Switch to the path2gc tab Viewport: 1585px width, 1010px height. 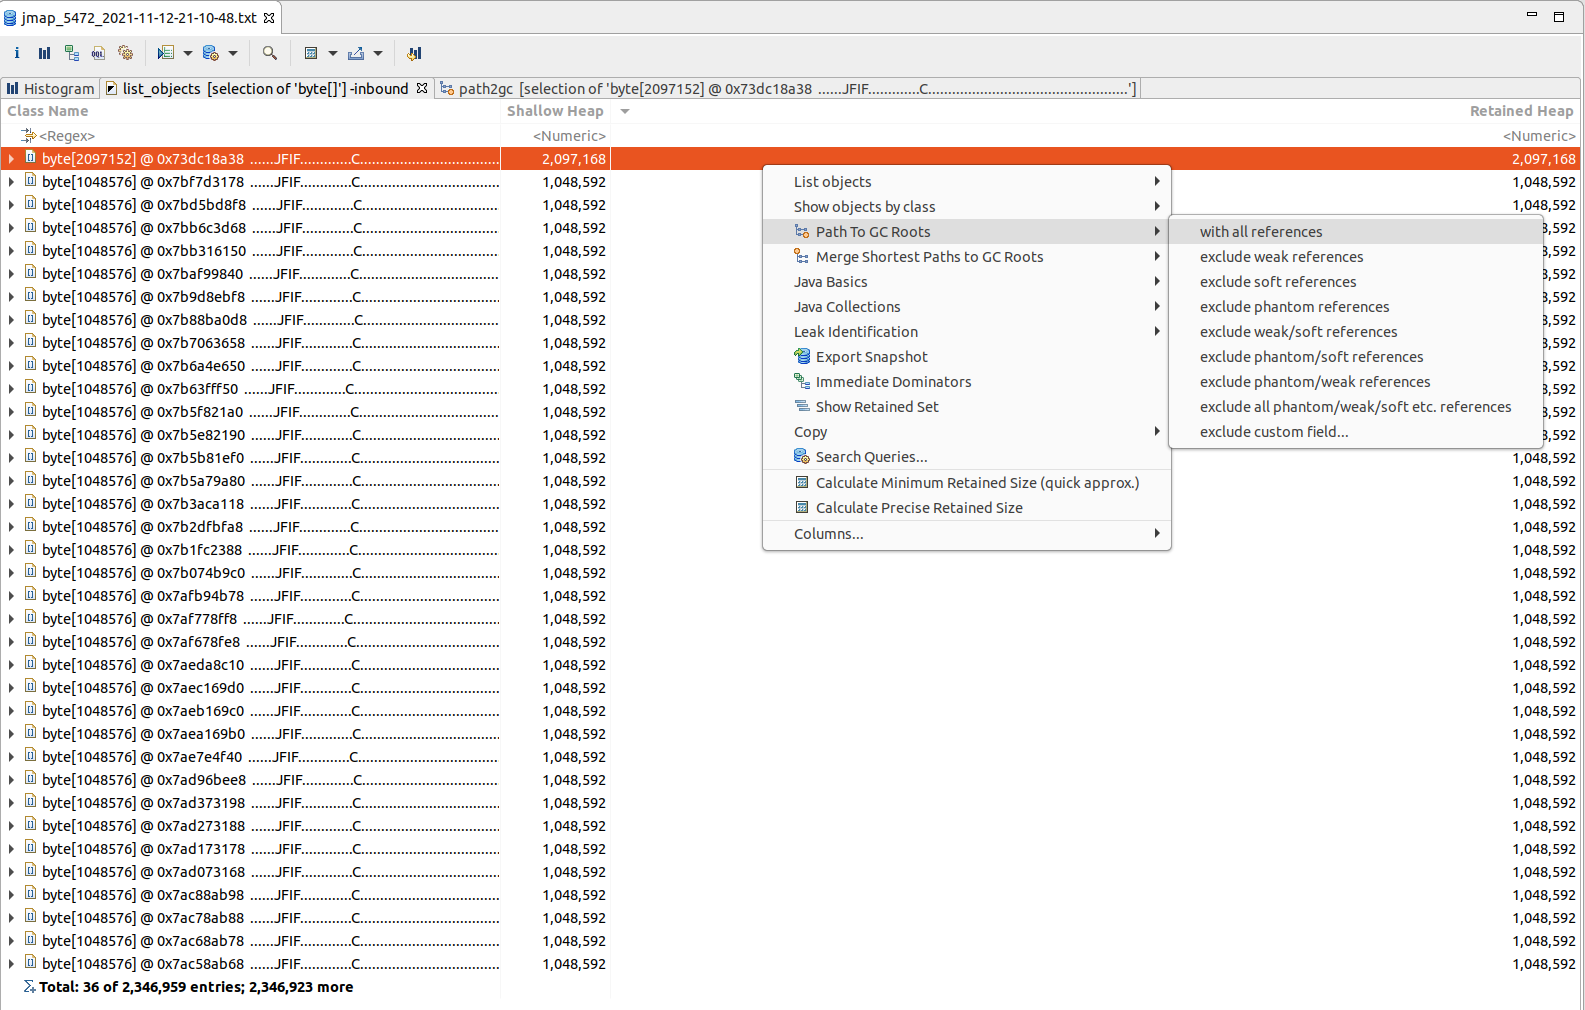tap(787, 89)
